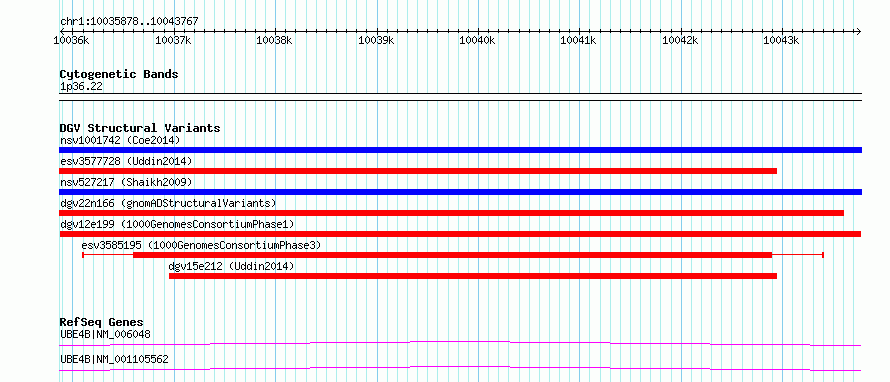Select dgv12e199 1000 Genomes Phase1 red bar
The image size is (890, 382).
[460, 234]
